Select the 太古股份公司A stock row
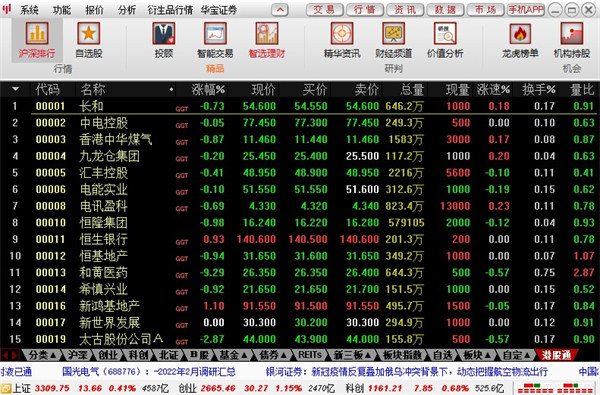 (x=300, y=339)
